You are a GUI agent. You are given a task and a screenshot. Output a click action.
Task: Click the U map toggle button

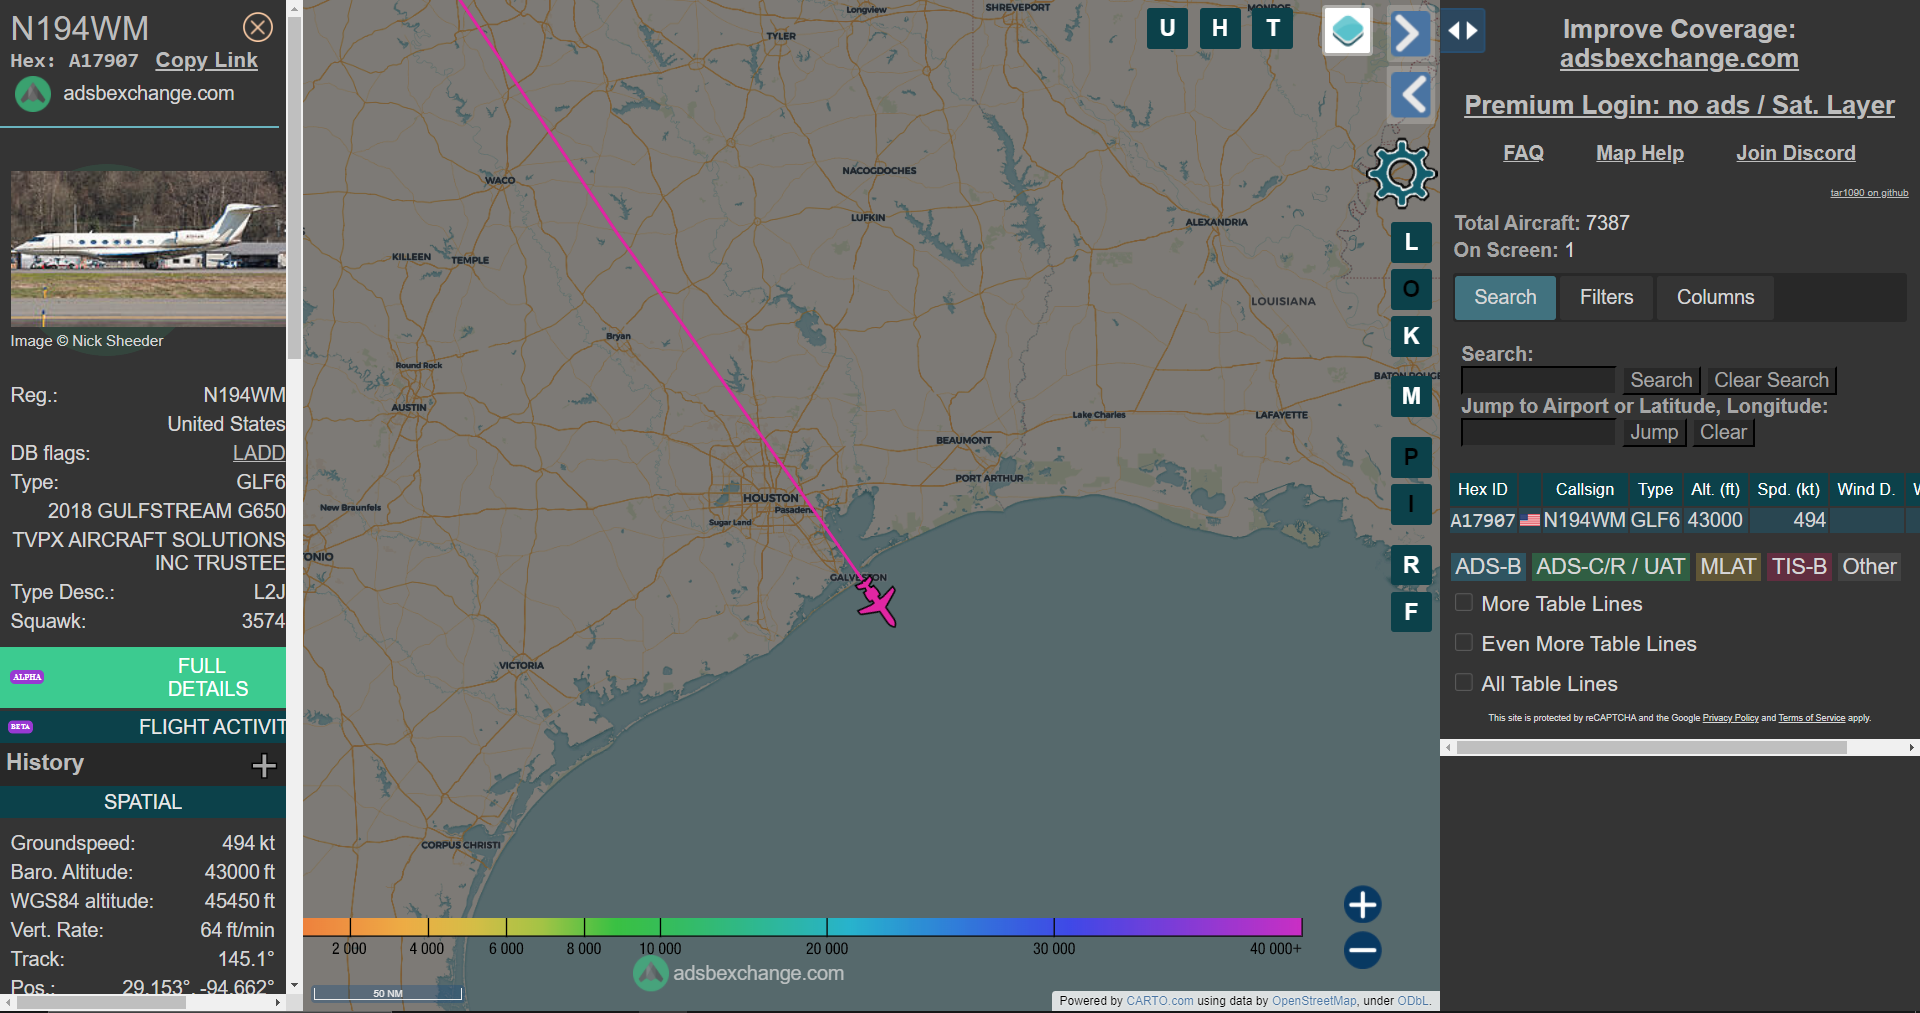tap(1167, 28)
